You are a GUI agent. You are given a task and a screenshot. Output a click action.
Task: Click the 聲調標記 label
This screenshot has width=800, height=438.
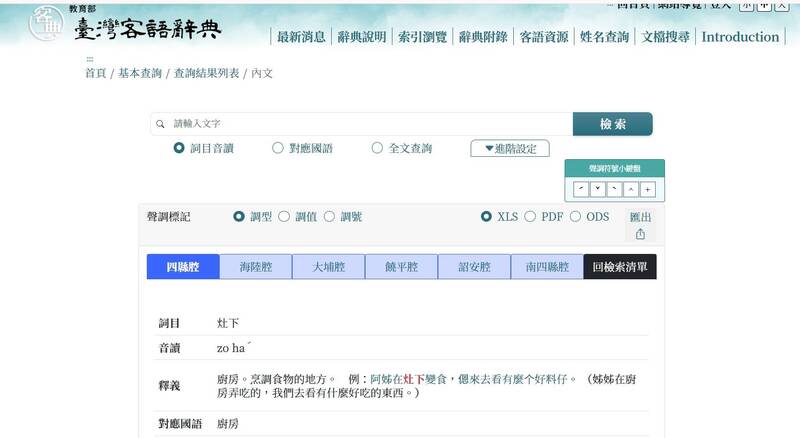pyautogui.click(x=168, y=216)
